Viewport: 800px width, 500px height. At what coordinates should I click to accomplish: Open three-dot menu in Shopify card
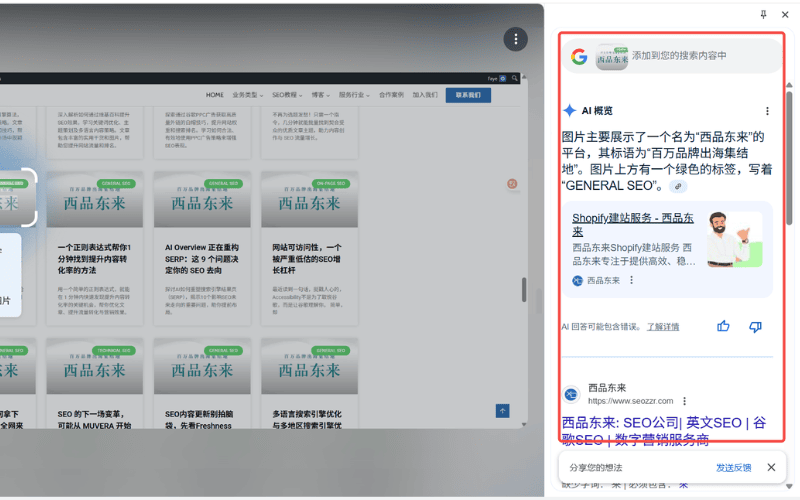point(631,280)
